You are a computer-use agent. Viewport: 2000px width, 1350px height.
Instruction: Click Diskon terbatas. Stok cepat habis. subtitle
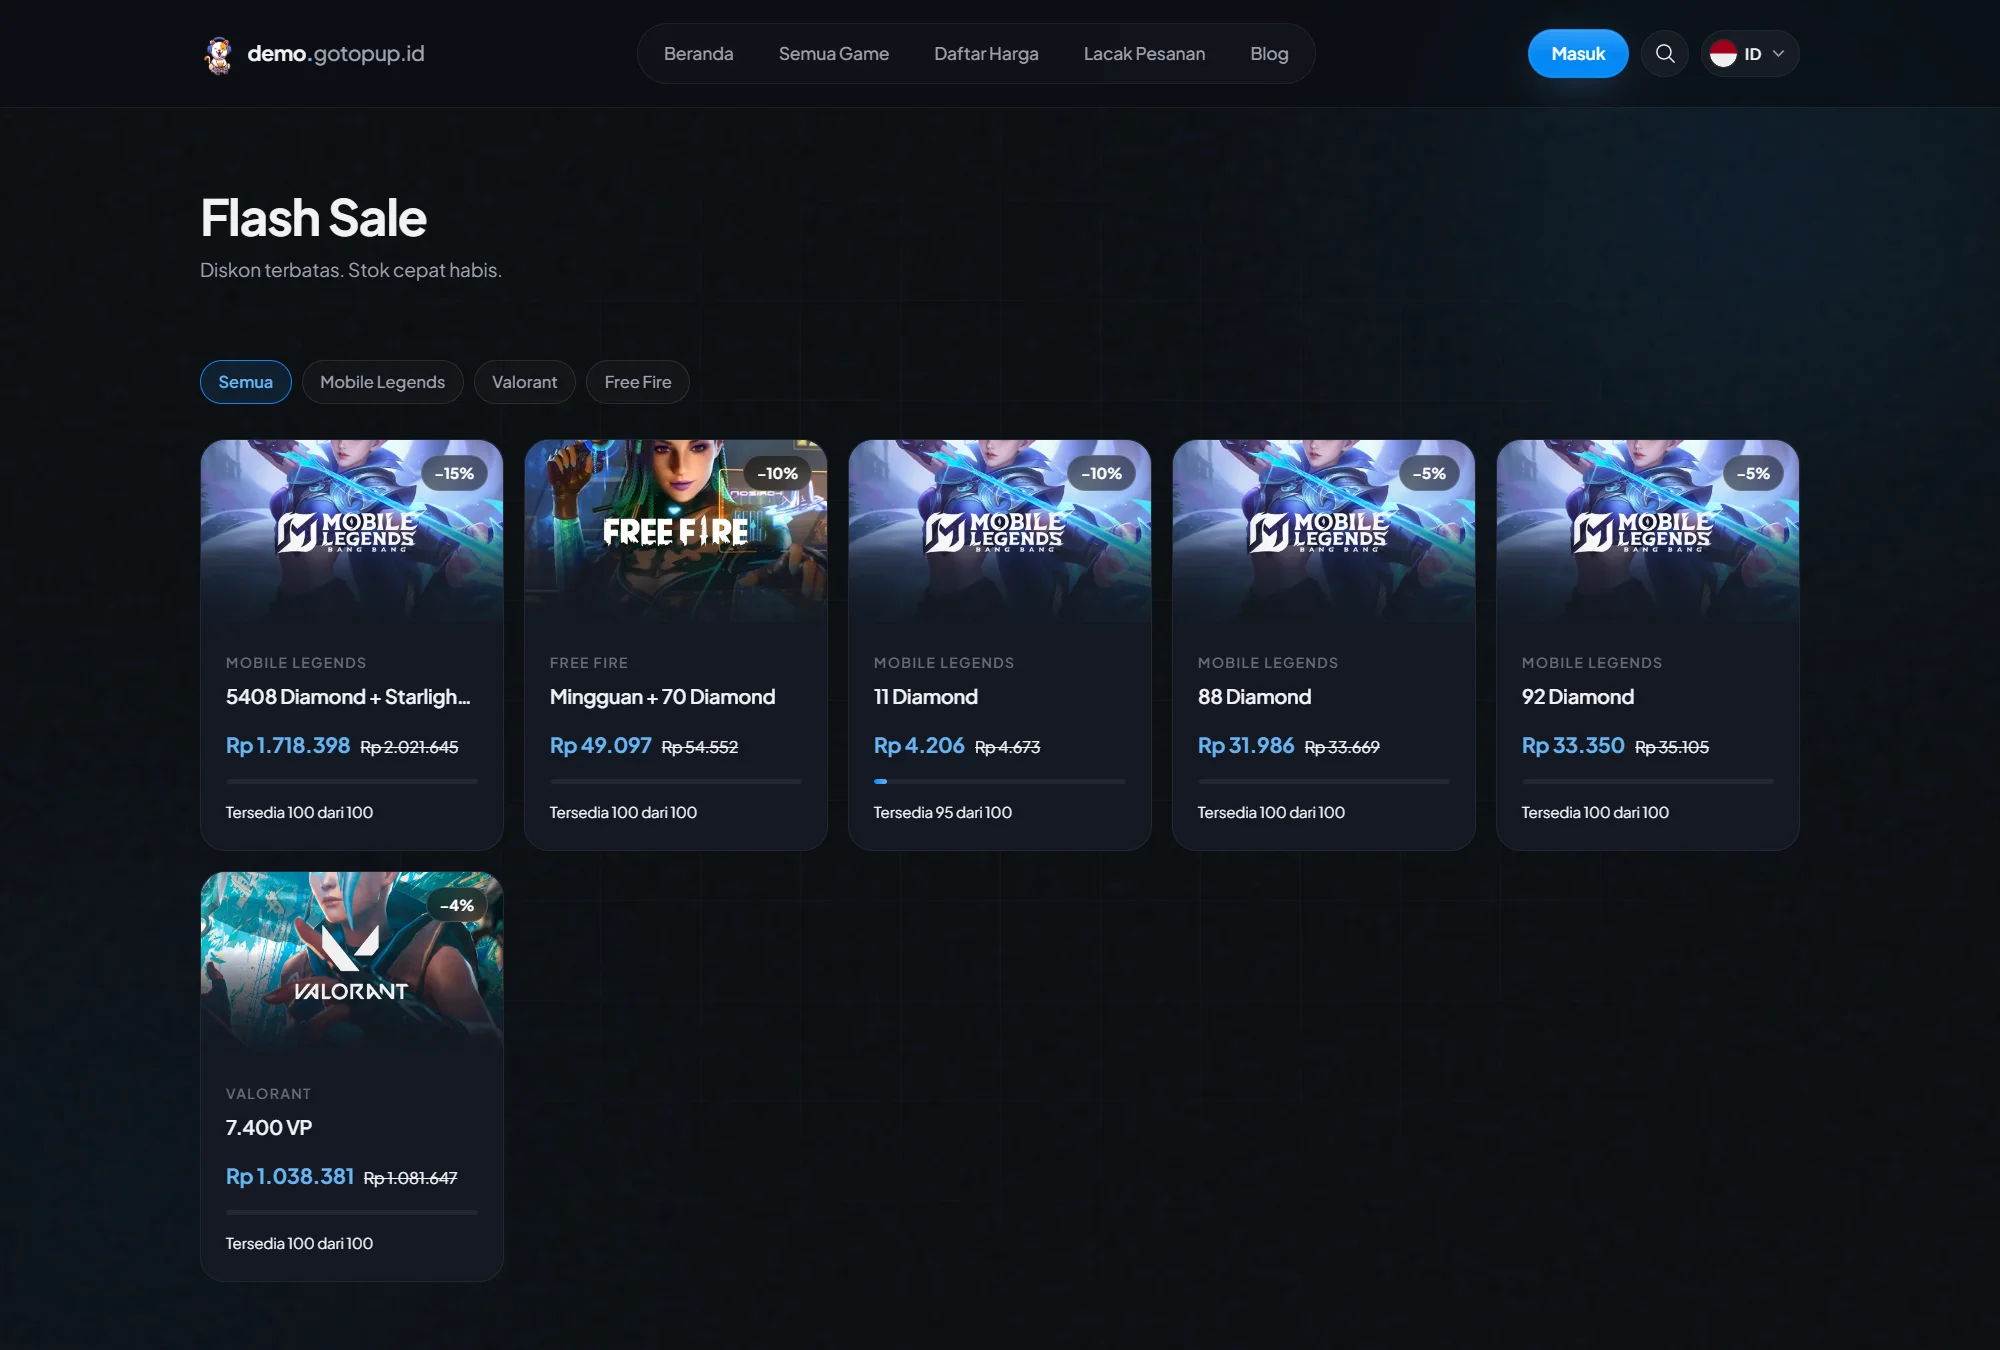(351, 270)
